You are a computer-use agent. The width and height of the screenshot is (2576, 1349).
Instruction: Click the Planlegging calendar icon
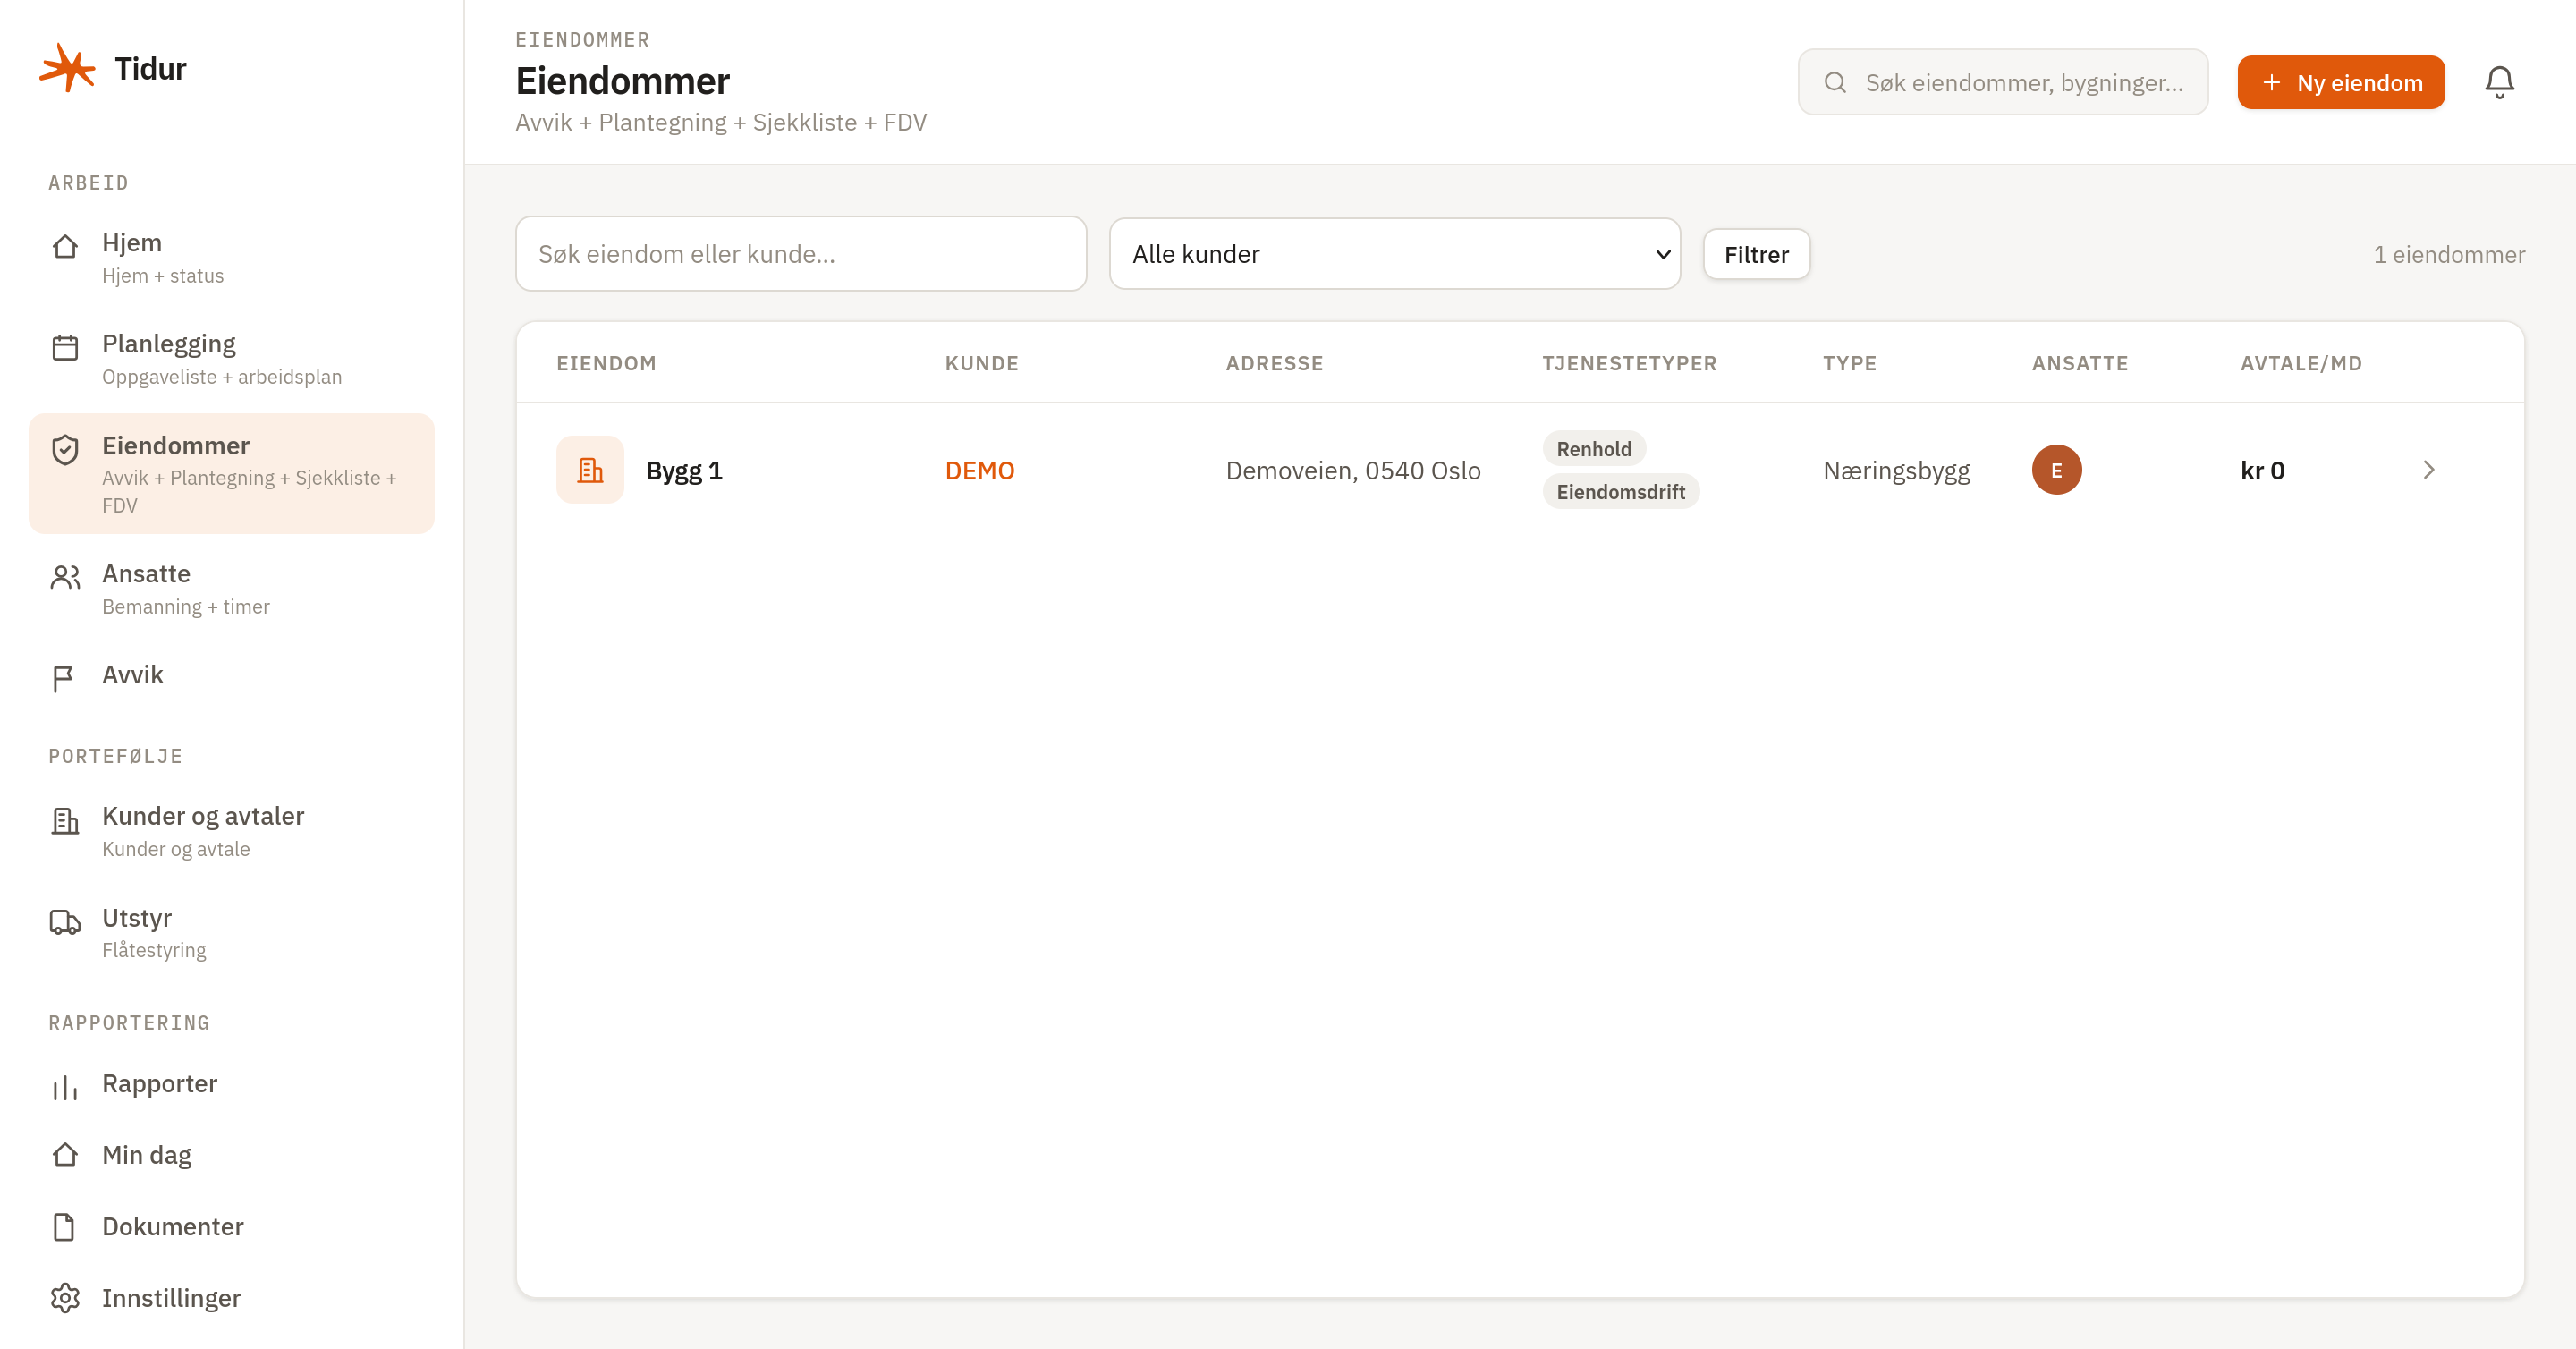pos(65,347)
